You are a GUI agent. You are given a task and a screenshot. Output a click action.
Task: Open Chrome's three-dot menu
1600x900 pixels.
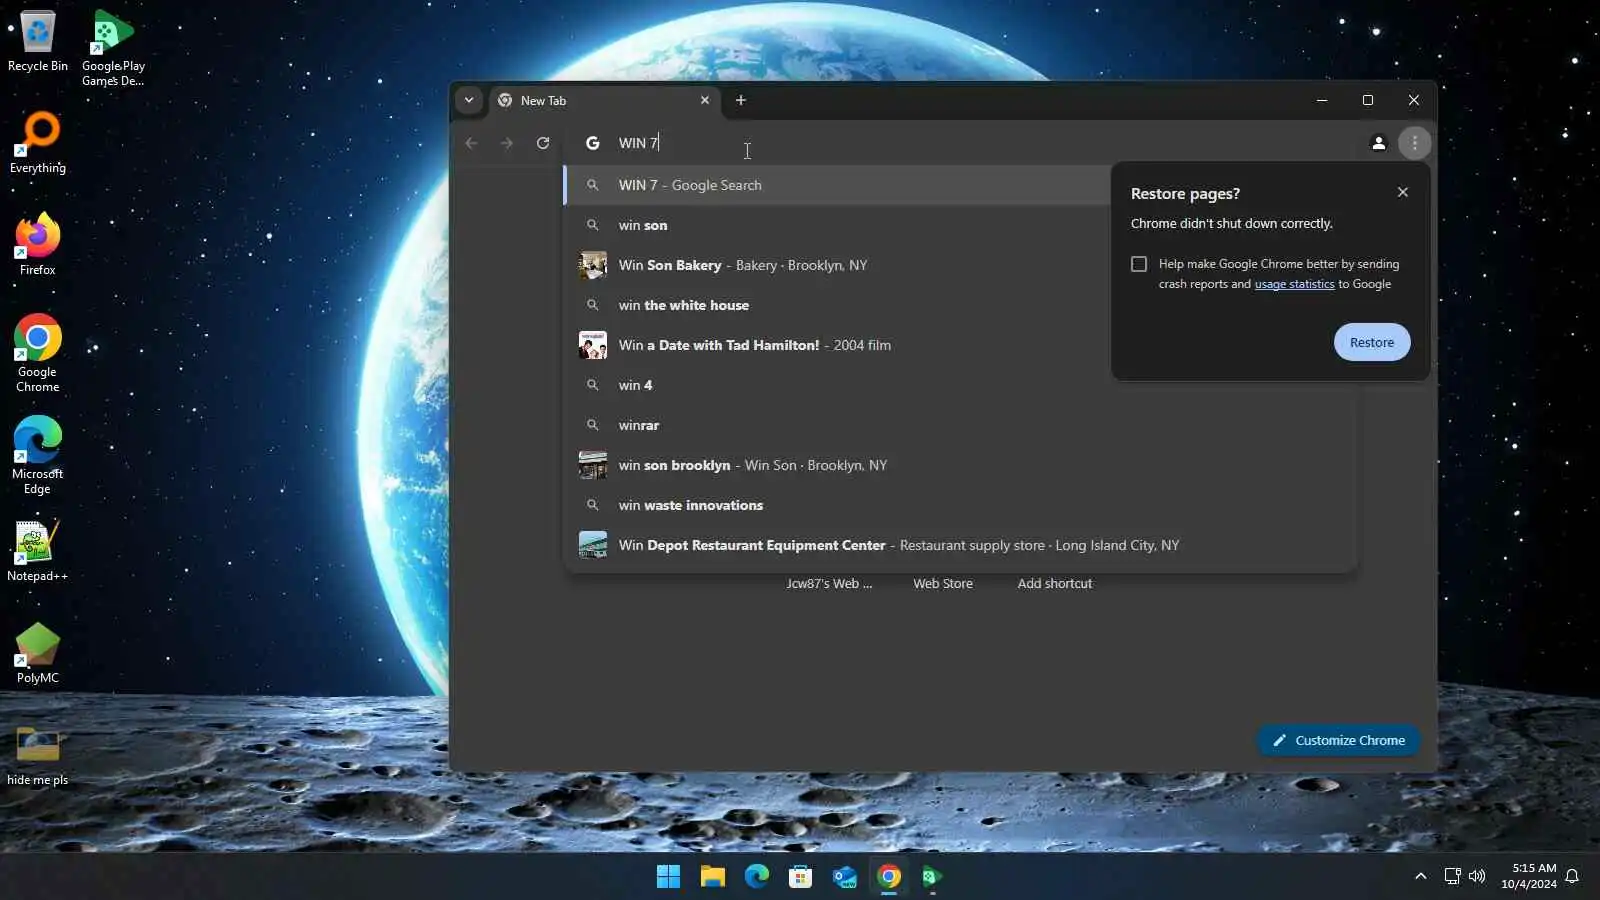click(1414, 143)
